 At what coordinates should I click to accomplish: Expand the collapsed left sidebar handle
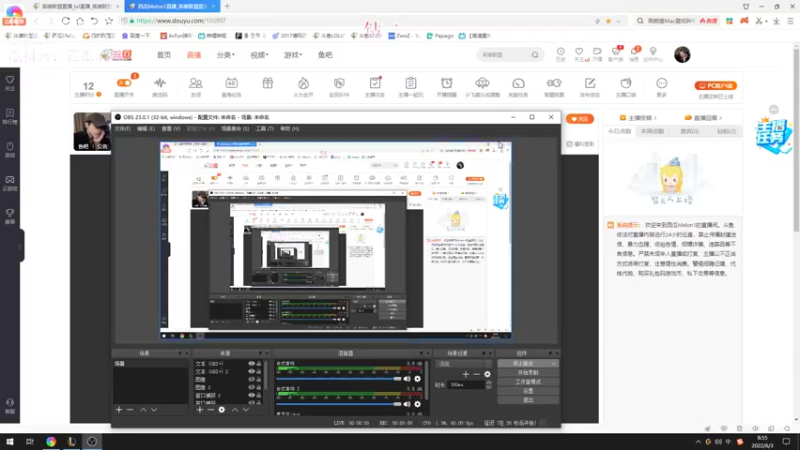[x=20, y=246]
